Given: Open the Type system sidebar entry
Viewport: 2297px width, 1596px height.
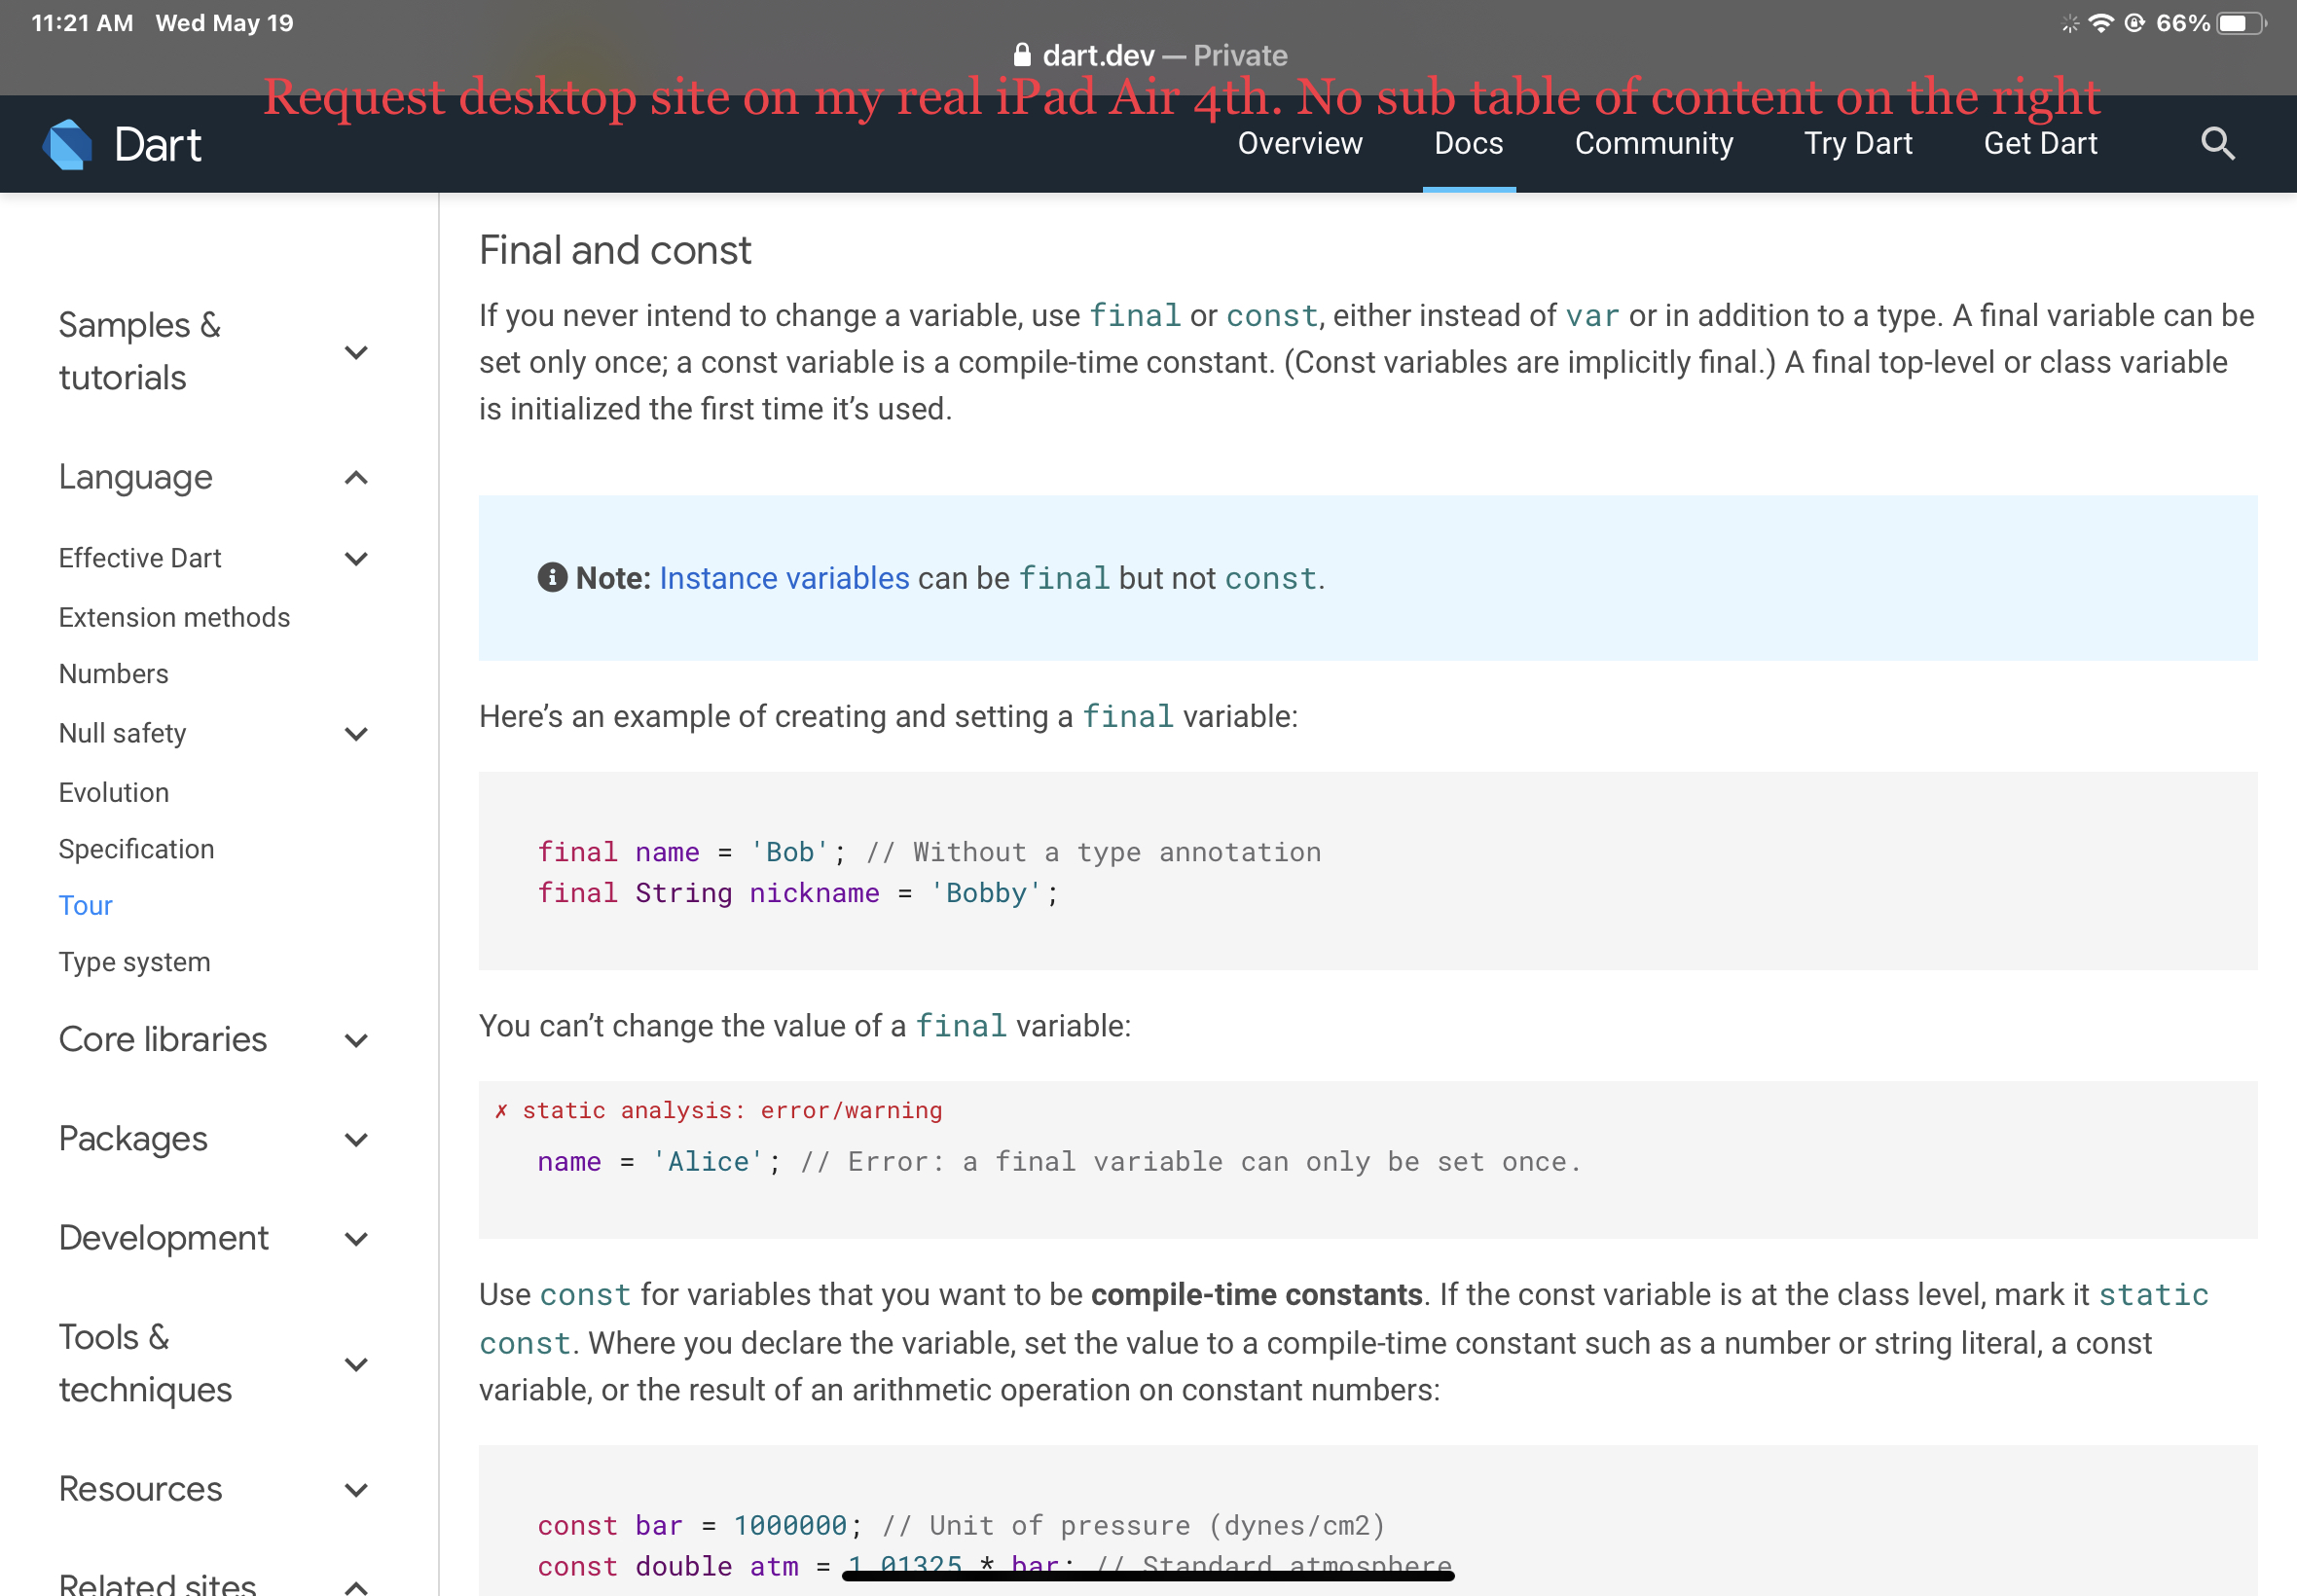Looking at the screenshot, I should tap(134, 961).
